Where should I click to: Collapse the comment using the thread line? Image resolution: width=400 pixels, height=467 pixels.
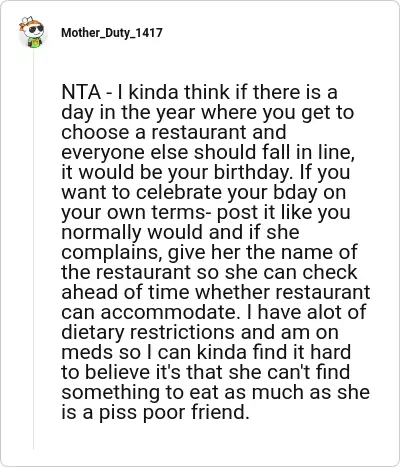coord(33,250)
